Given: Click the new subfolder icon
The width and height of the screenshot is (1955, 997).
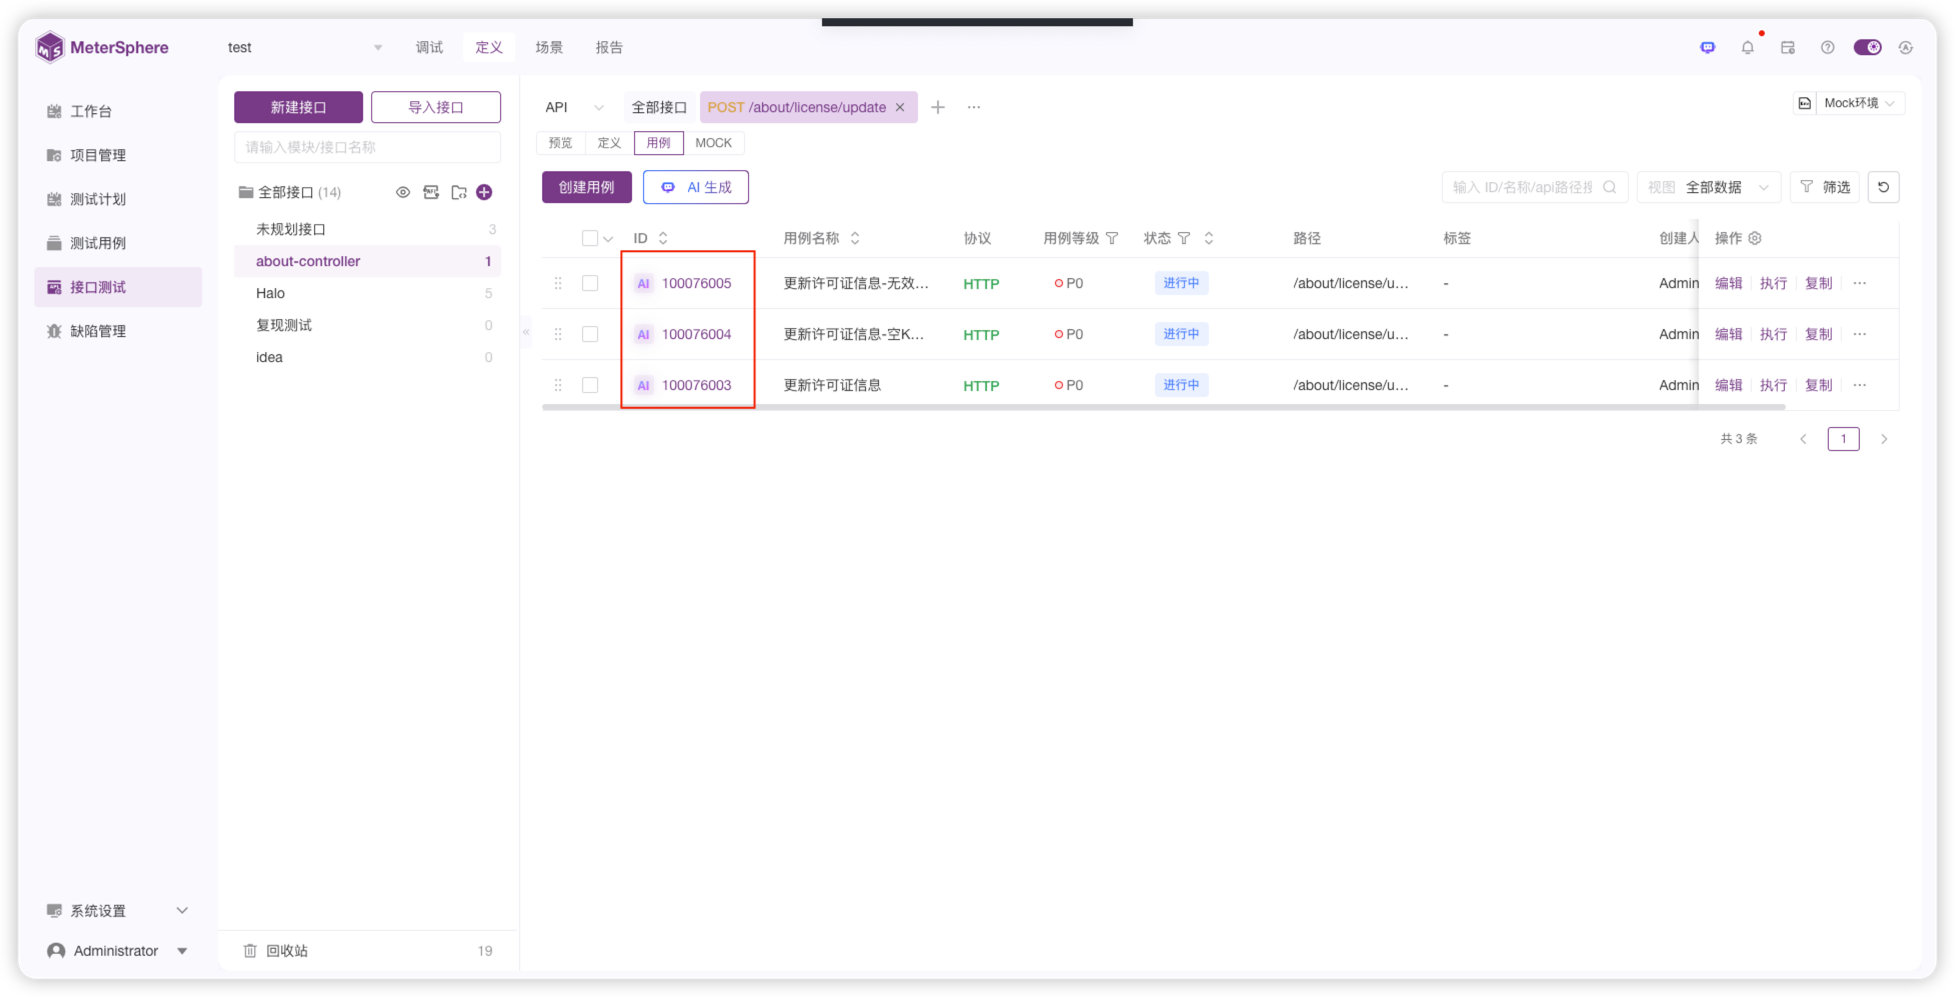Looking at the screenshot, I should point(458,192).
